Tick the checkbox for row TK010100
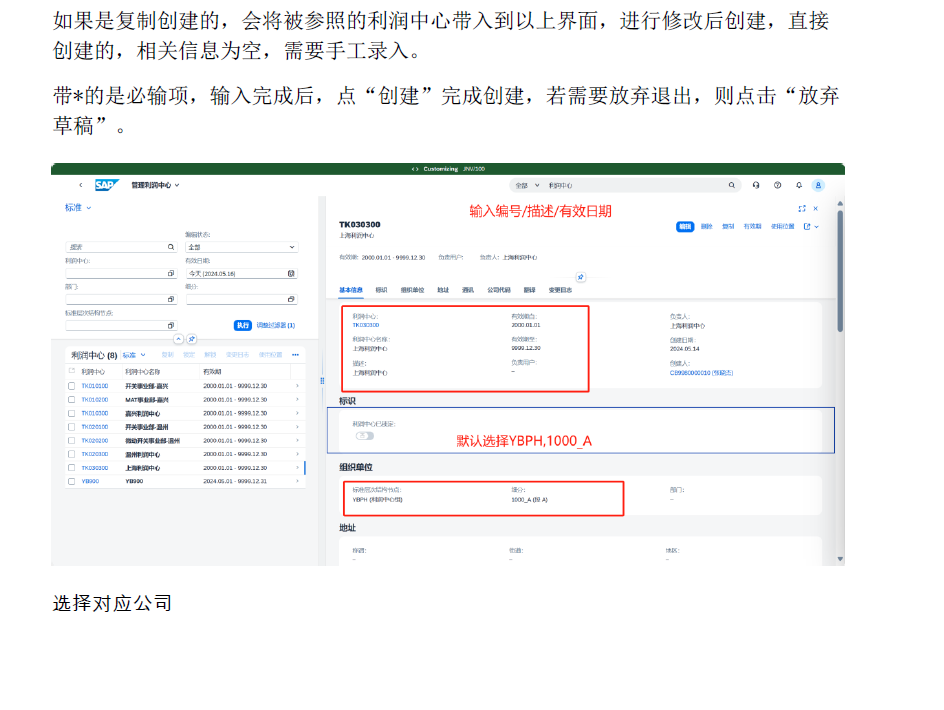This screenshot has height=710, width=944. tap(71, 385)
